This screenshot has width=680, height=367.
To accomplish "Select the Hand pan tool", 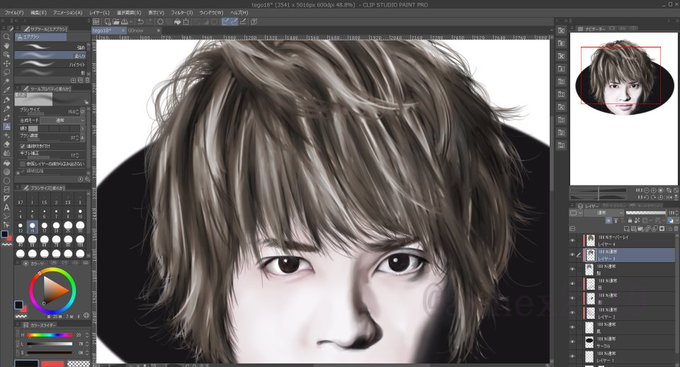I will [x=7, y=46].
